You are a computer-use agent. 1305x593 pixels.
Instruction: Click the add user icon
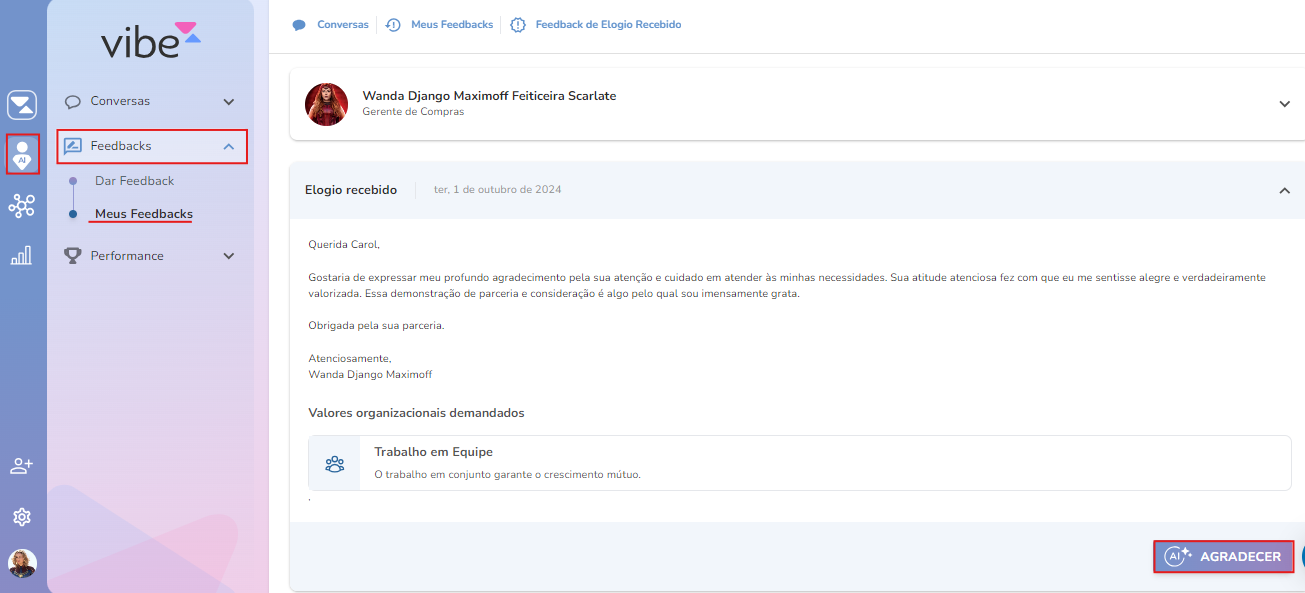[x=22, y=466]
